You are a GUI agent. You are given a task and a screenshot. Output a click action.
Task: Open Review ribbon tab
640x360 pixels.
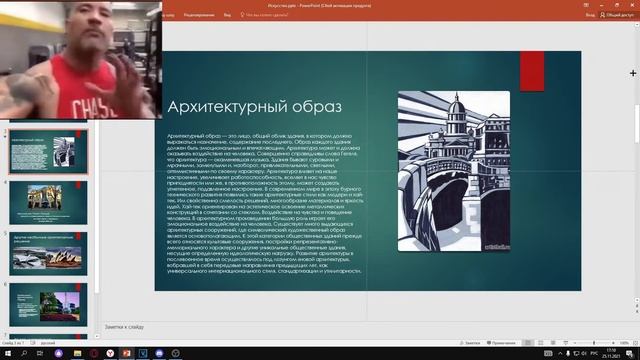tap(199, 15)
